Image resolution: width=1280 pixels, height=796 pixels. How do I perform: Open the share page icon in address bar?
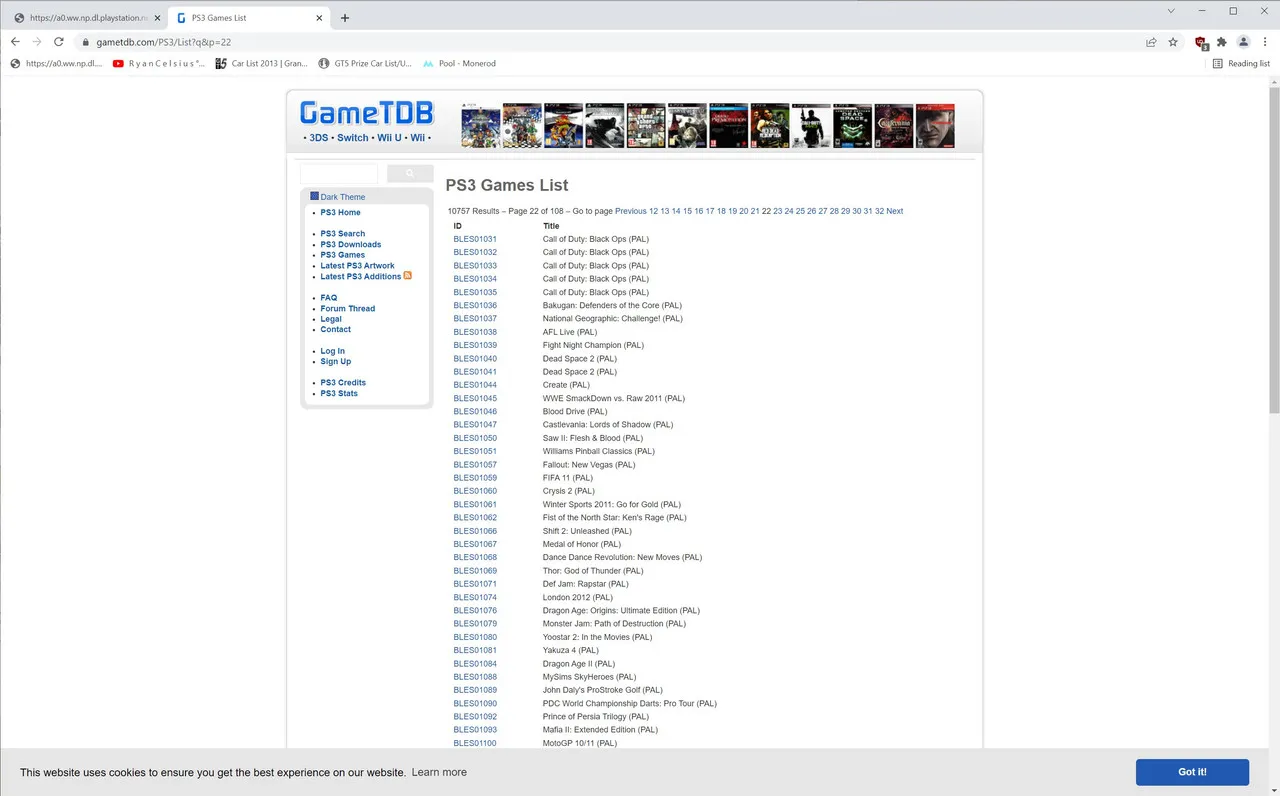pos(1151,42)
